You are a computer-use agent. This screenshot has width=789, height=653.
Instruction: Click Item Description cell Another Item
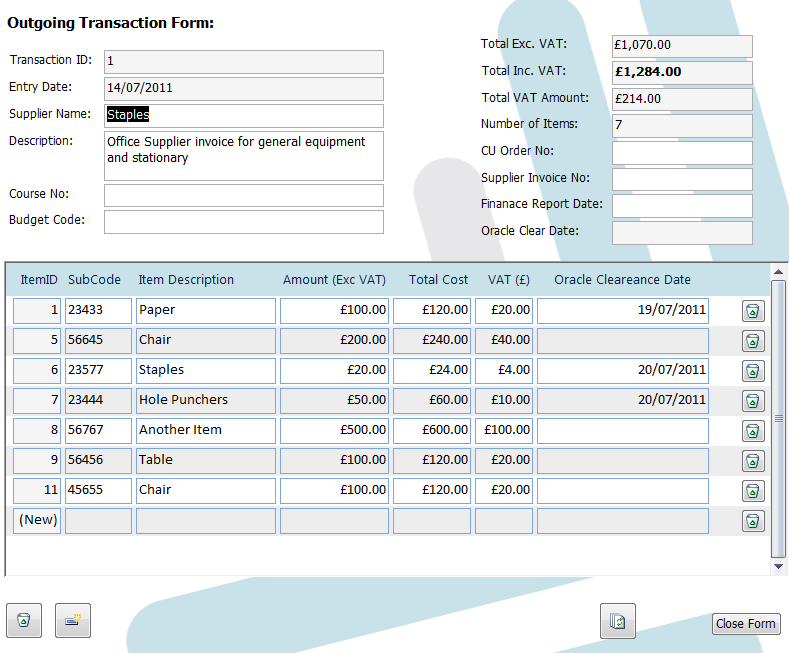[x=206, y=431]
